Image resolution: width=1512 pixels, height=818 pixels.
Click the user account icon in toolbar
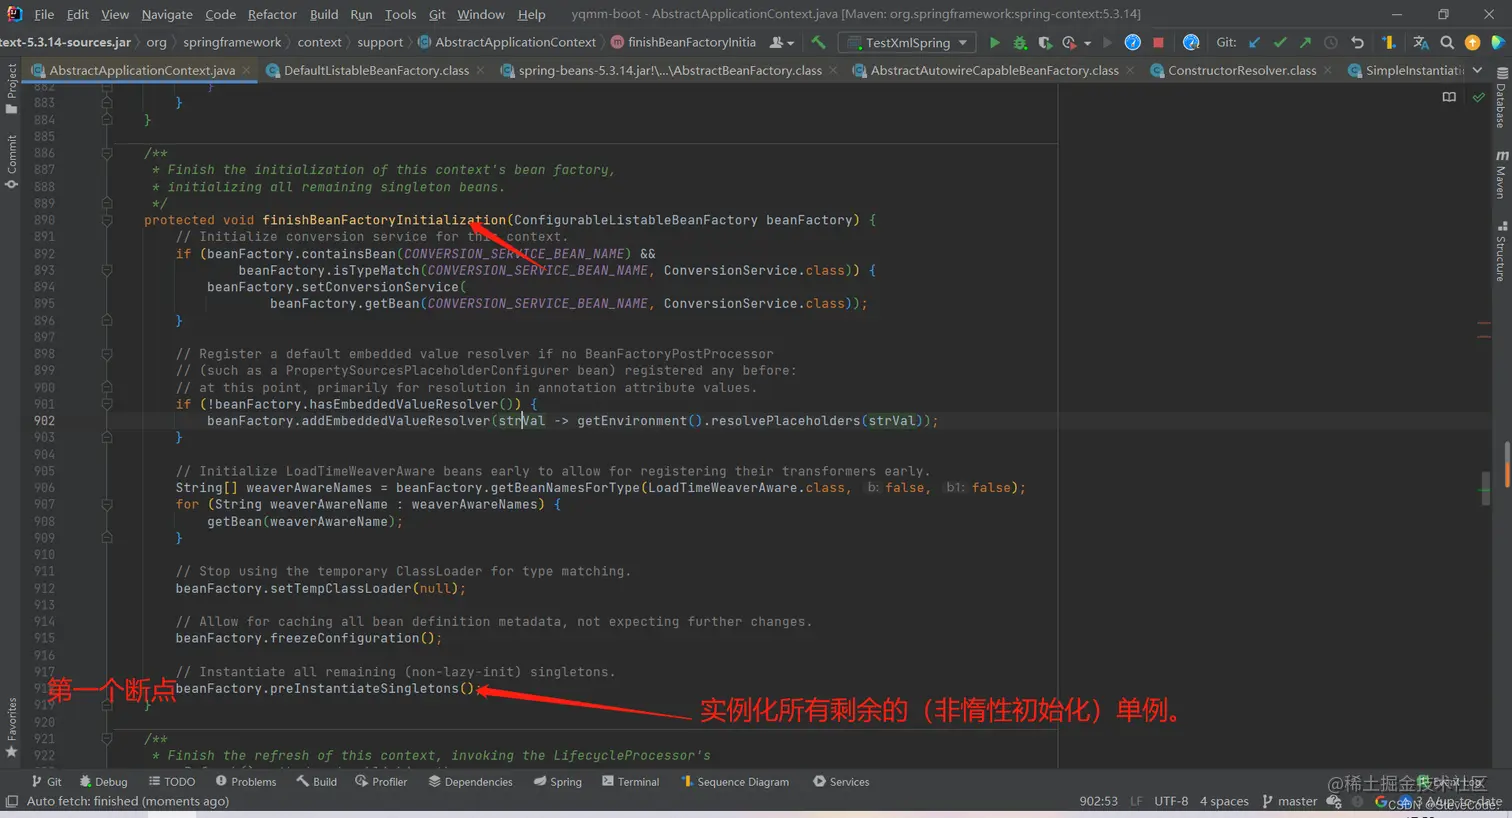pos(777,43)
